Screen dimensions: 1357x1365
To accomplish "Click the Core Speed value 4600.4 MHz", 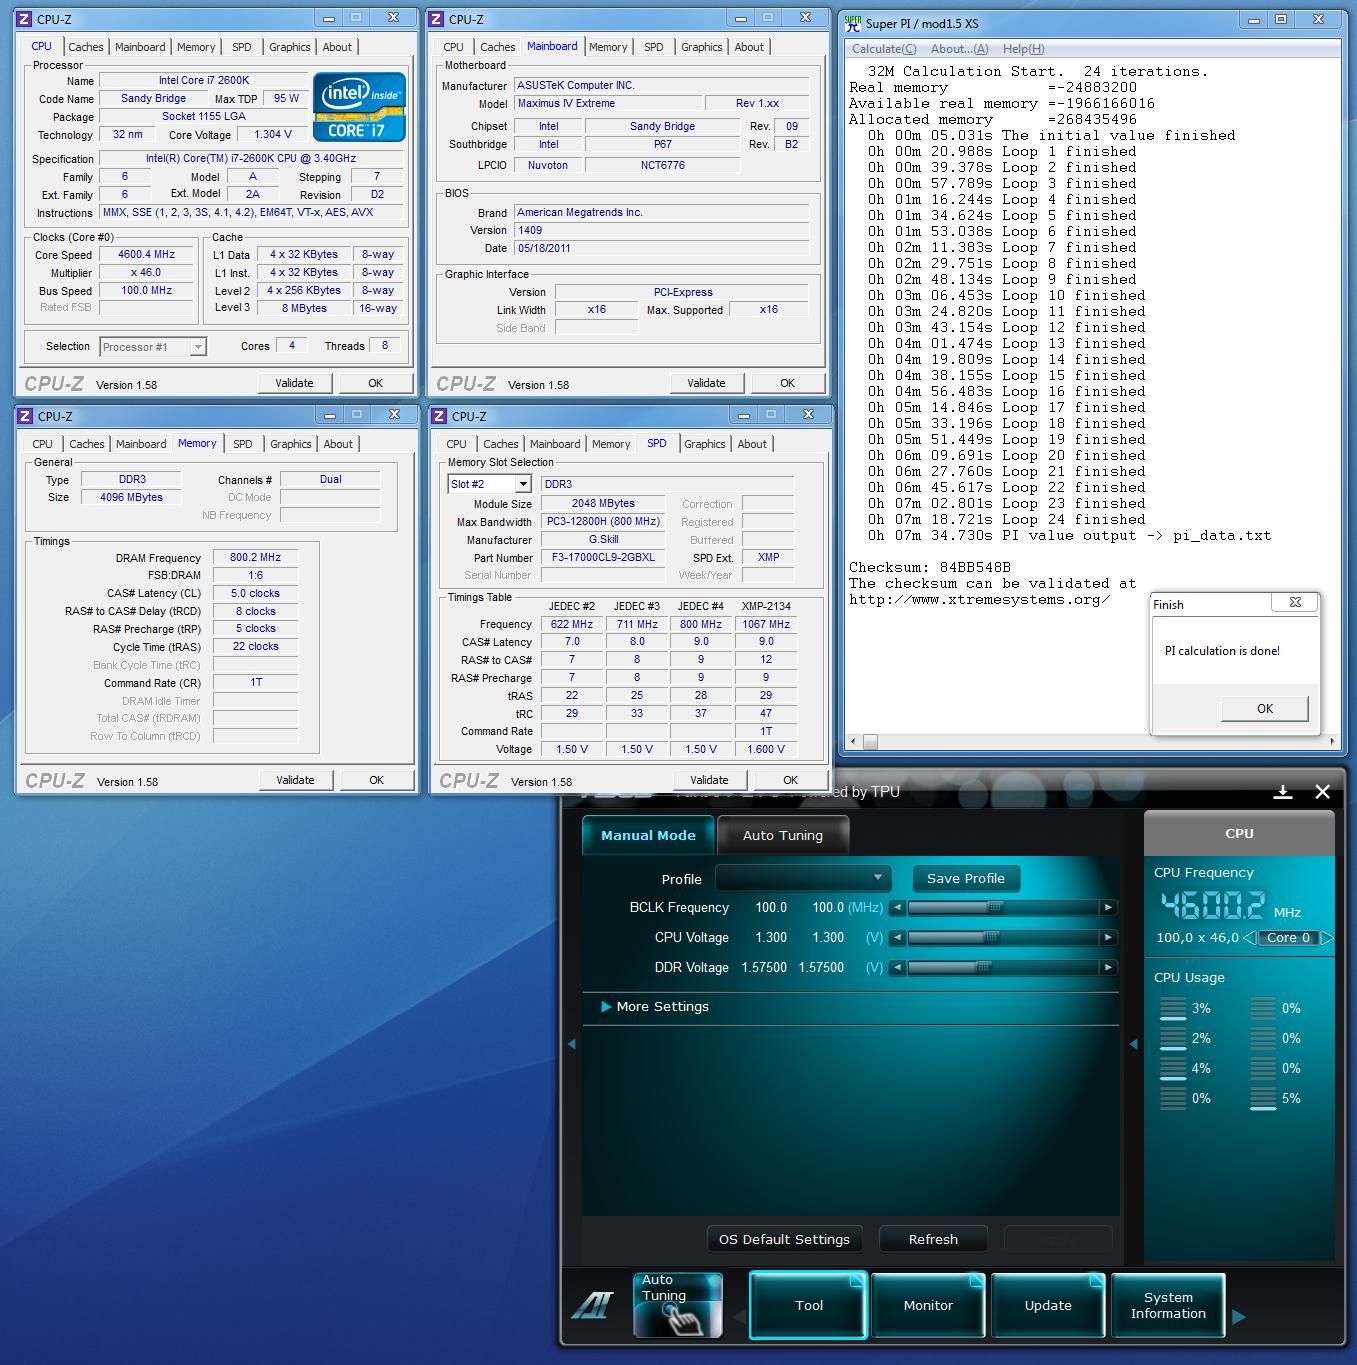I will pyautogui.click(x=147, y=255).
